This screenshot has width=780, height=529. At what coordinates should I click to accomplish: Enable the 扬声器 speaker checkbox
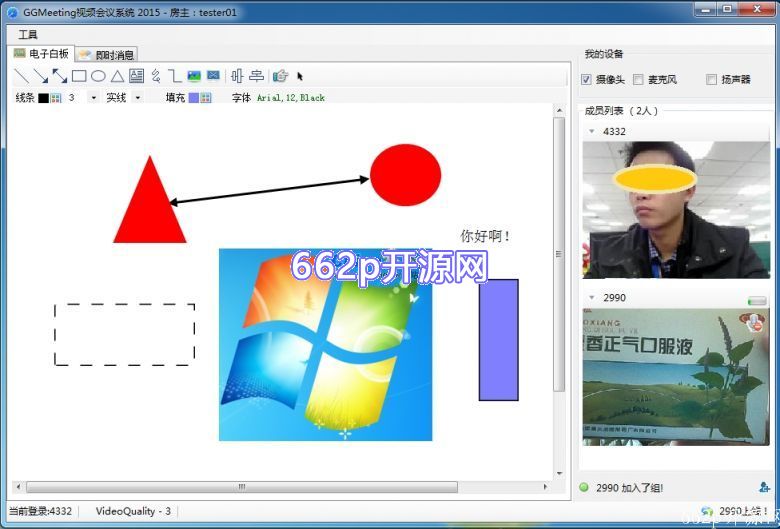click(712, 80)
